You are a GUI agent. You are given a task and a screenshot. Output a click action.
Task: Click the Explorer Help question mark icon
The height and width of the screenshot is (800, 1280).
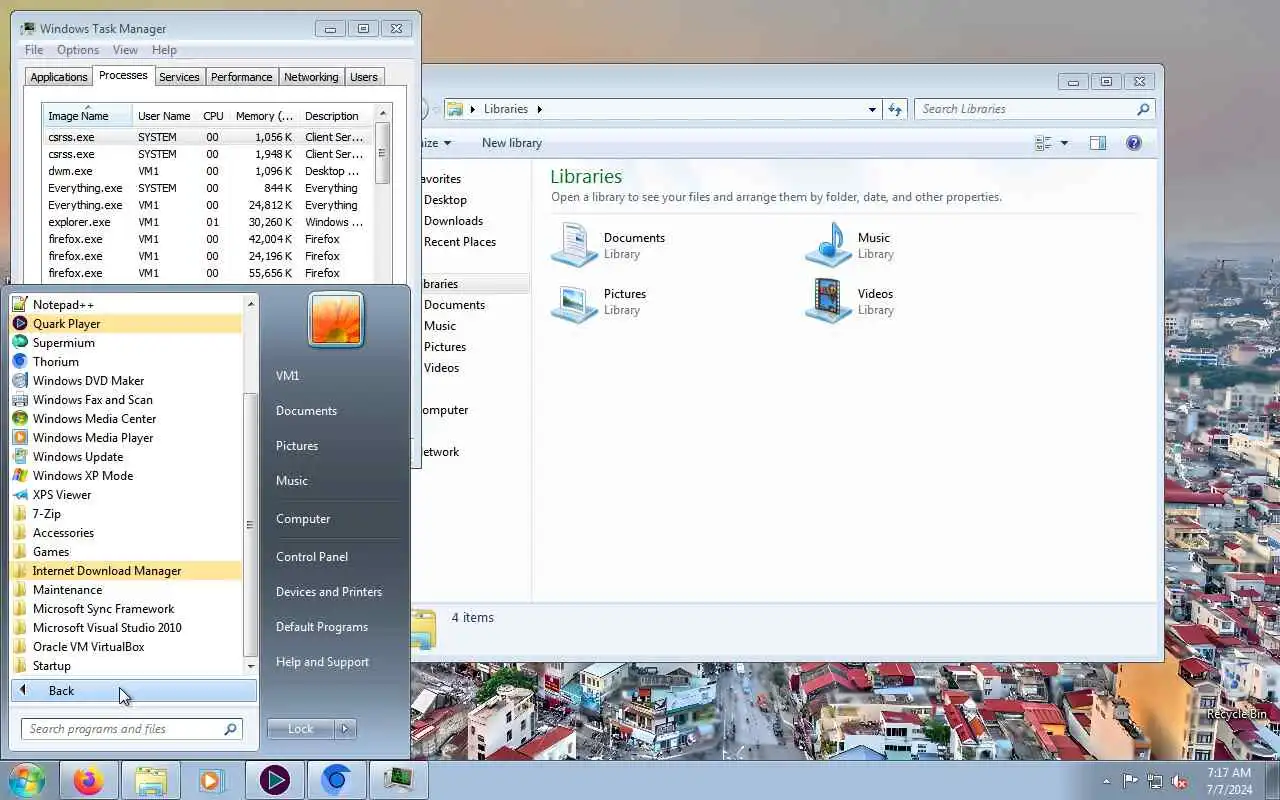click(x=1134, y=143)
